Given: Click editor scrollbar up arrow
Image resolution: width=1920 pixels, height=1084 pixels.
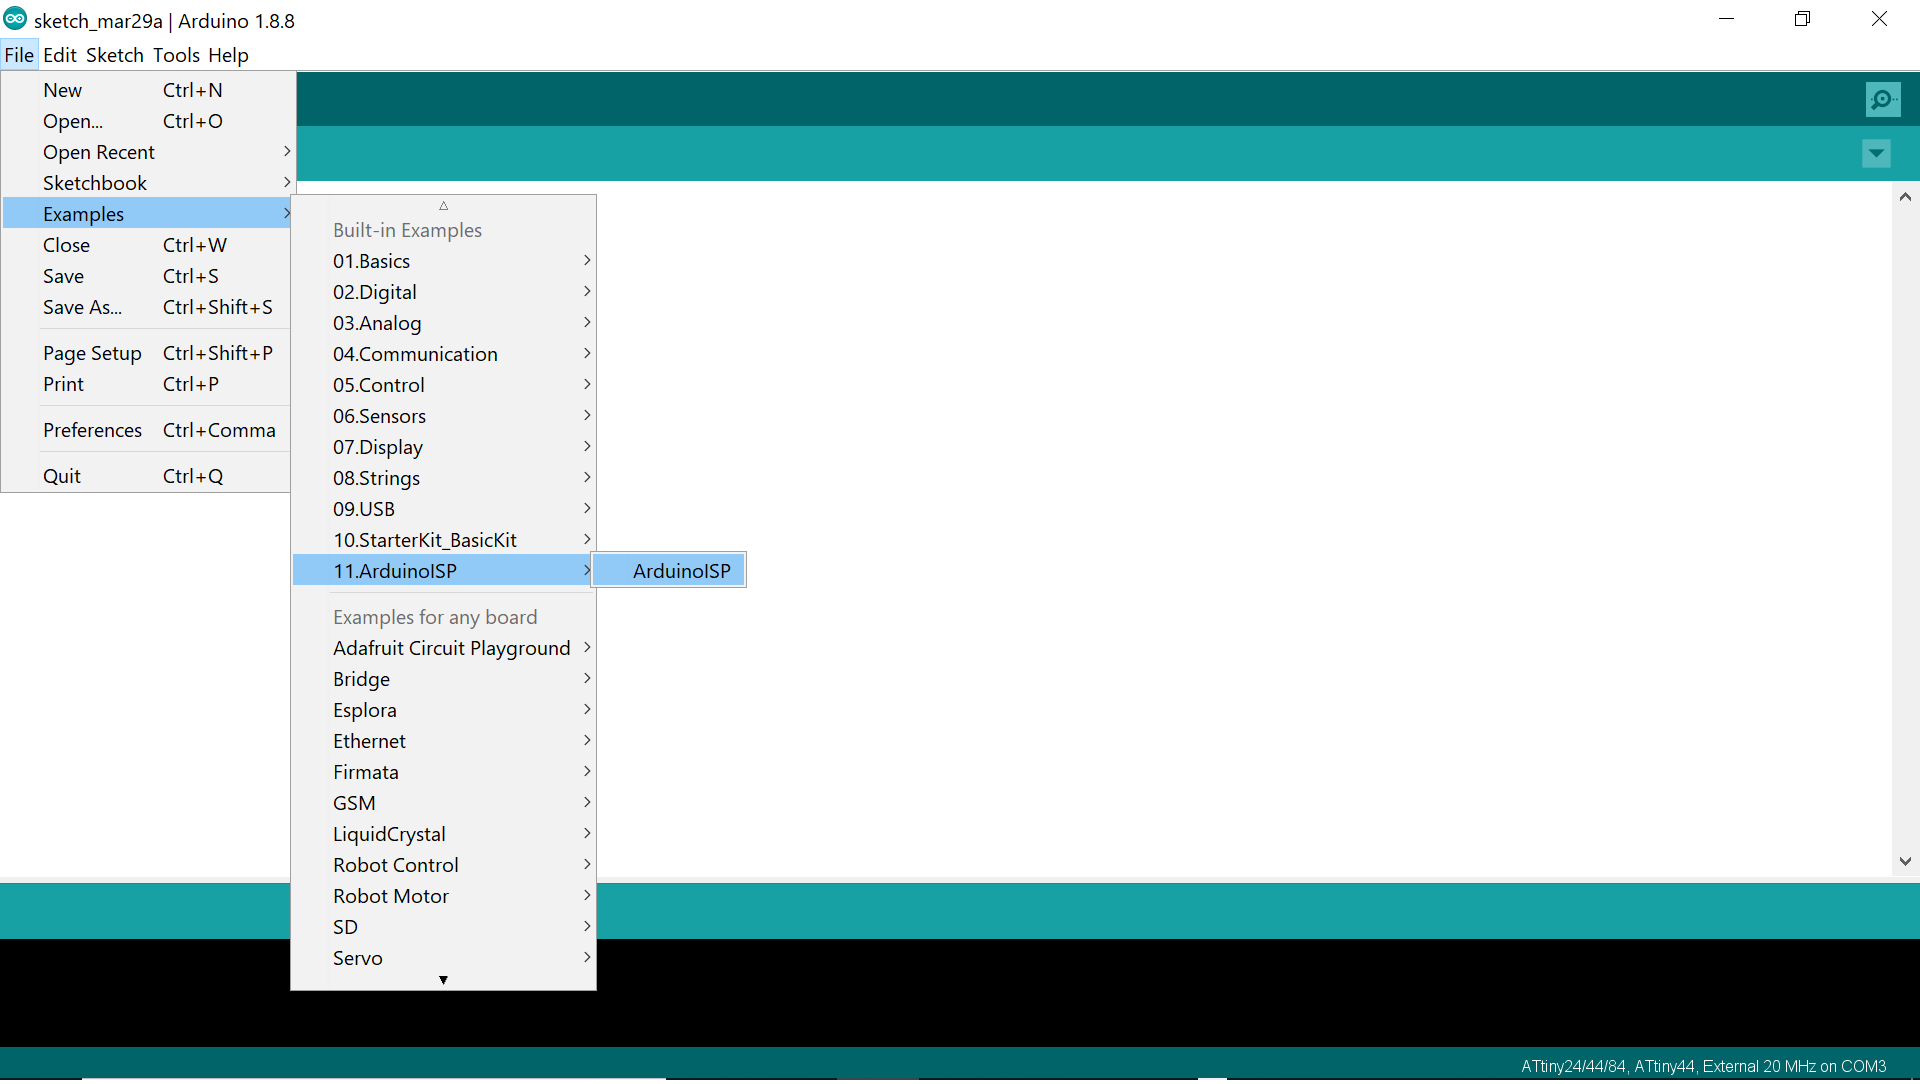Looking at the screenshot, I should (x=1905, y=197).
